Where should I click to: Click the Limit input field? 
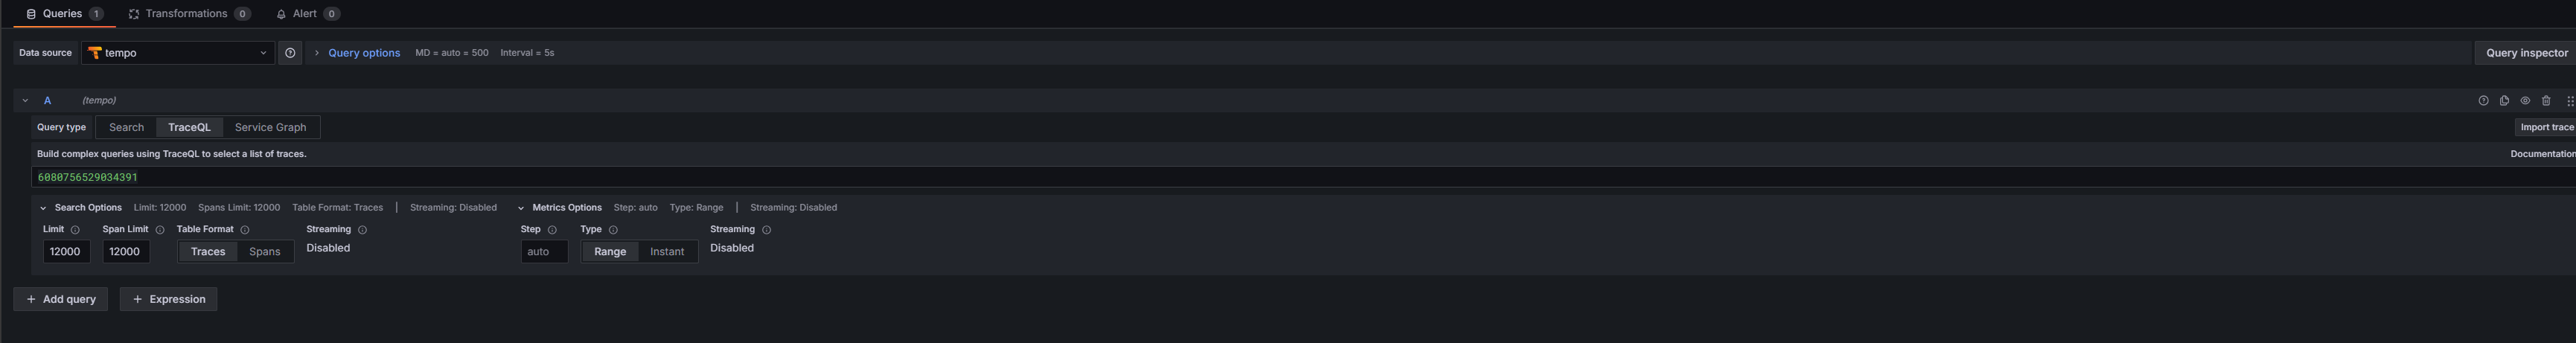(66, 252)
